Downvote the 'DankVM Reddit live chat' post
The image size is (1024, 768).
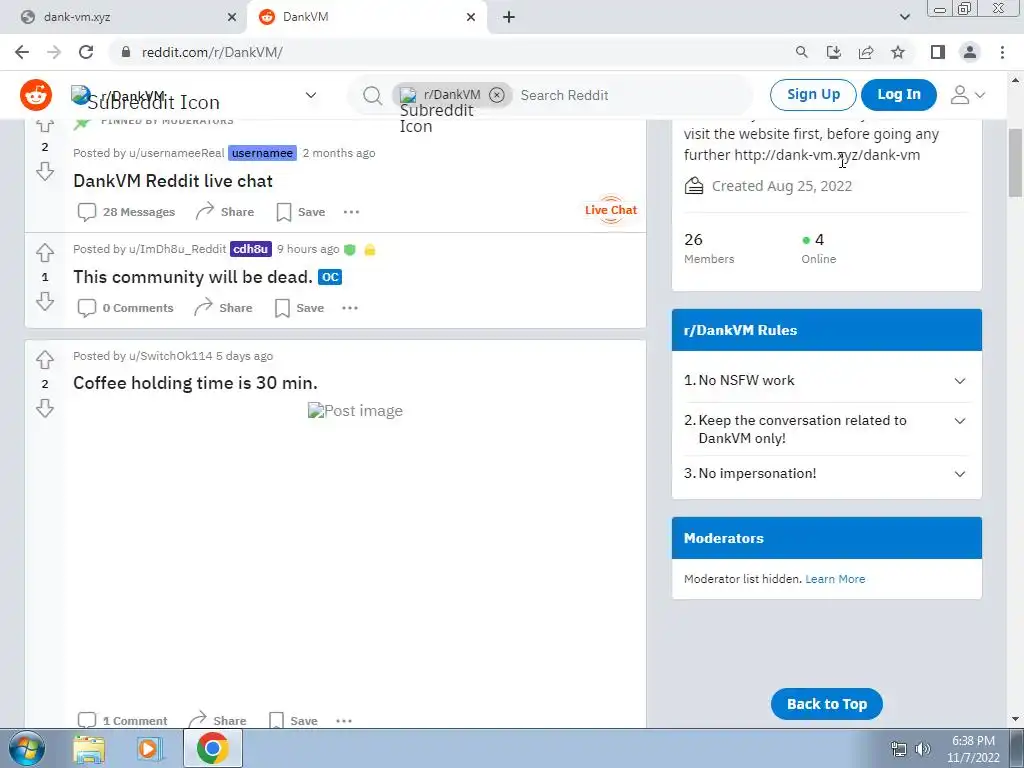point(44,172)
